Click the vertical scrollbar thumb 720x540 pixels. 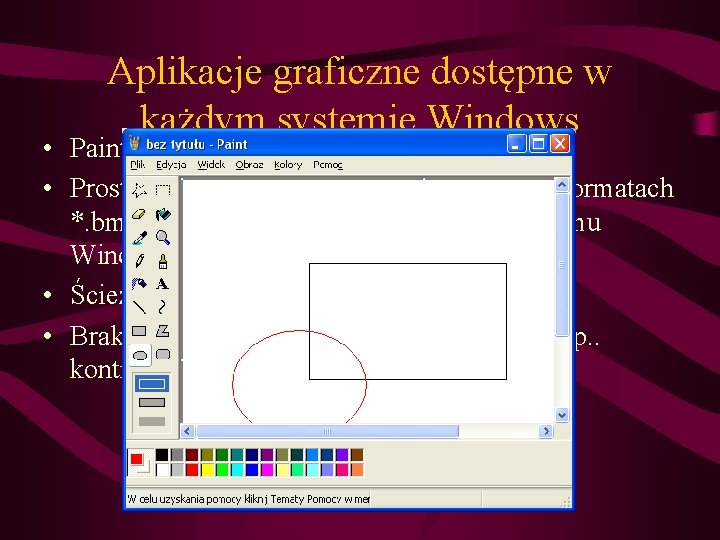click(562, 265)
